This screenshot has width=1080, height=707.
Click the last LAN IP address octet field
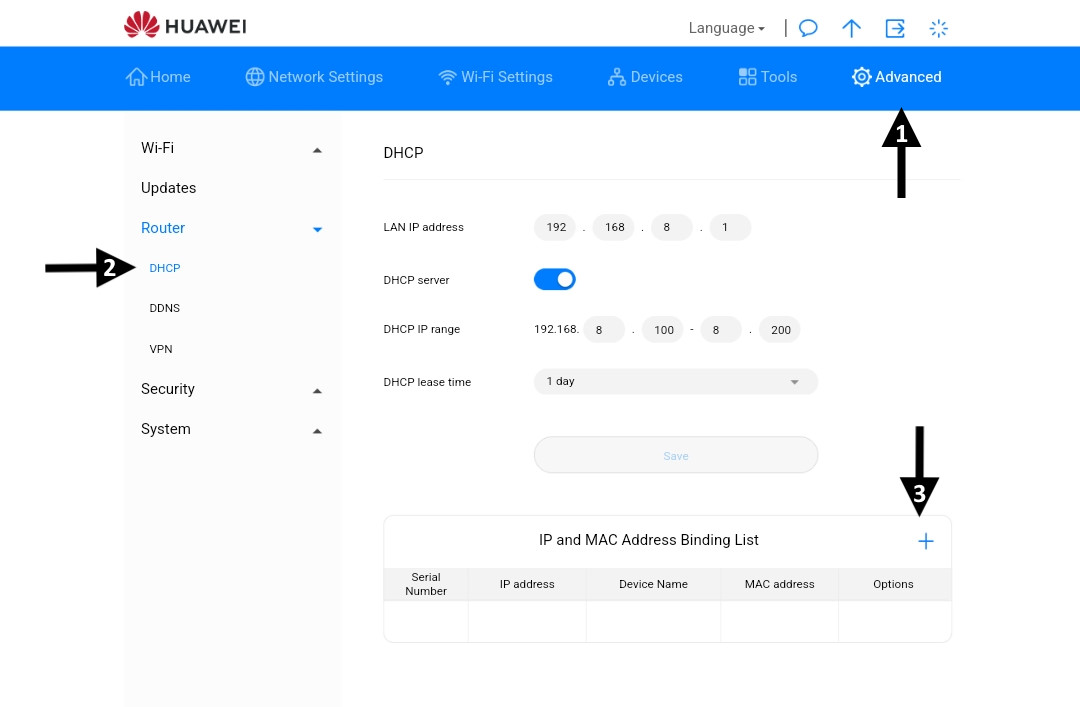point(730,227)
